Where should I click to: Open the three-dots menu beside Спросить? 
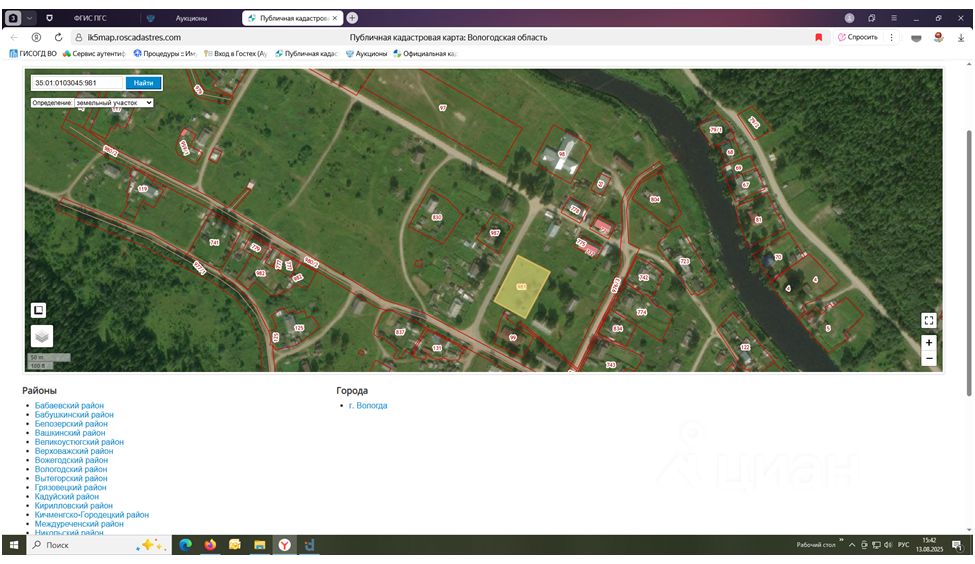[x=891, y=37]
